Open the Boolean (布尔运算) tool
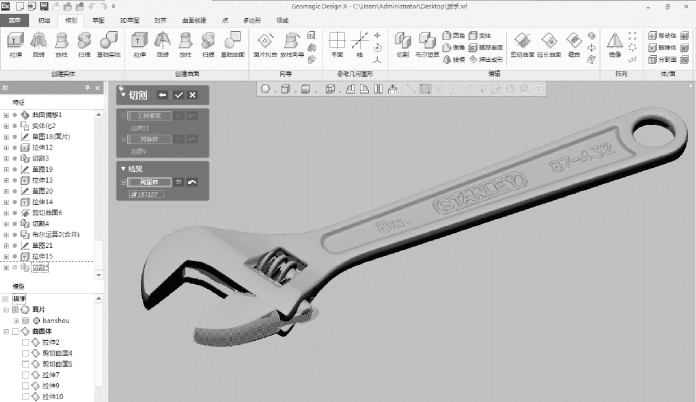 (x=427, y=44)
